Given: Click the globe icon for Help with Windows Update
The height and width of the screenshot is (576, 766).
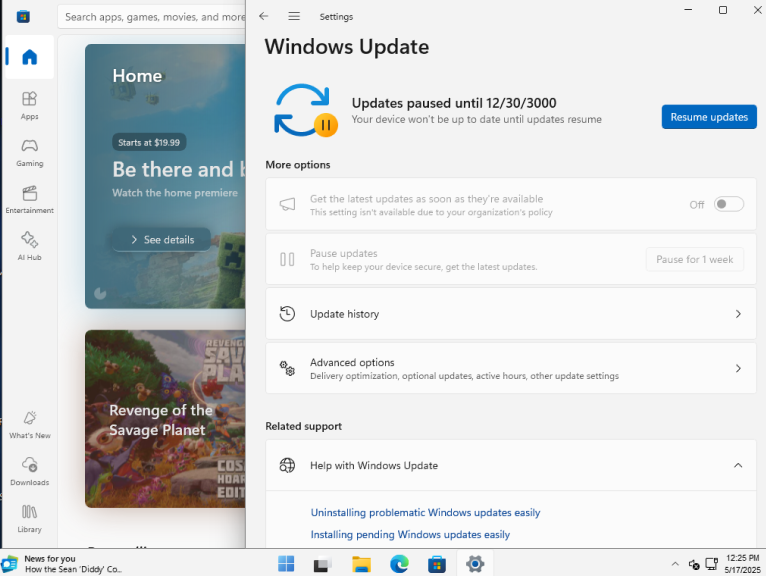Looking at the screenshot, I should click(x=287, y=466).
